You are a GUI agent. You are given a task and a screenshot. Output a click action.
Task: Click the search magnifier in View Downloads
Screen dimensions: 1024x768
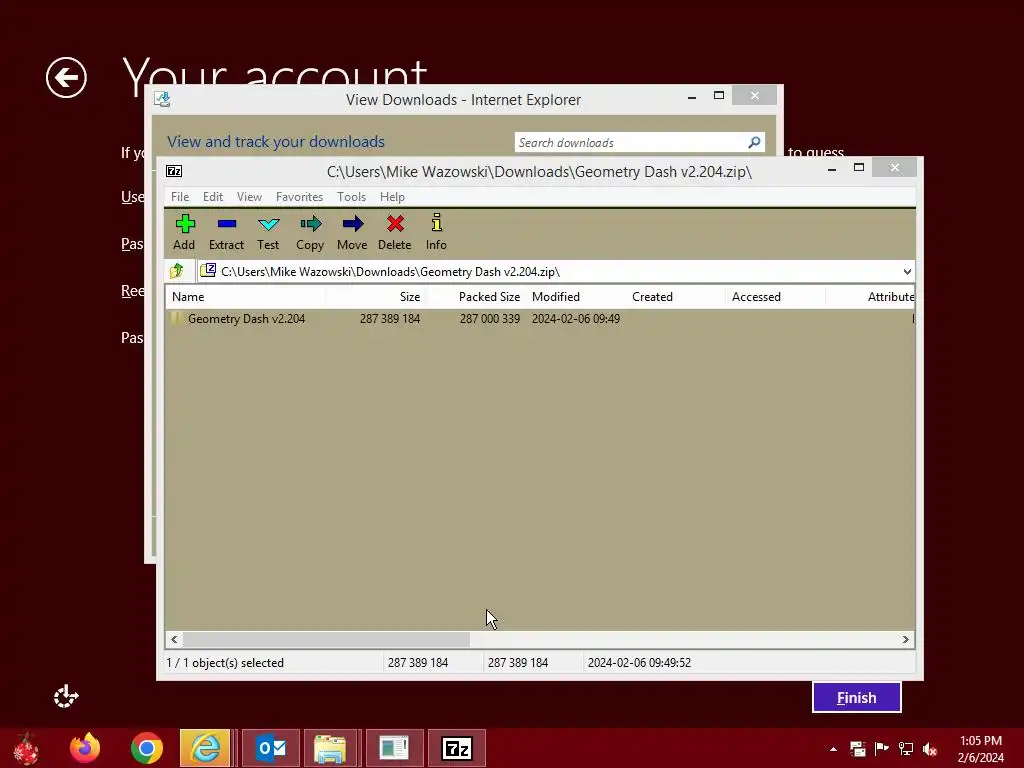754,142
